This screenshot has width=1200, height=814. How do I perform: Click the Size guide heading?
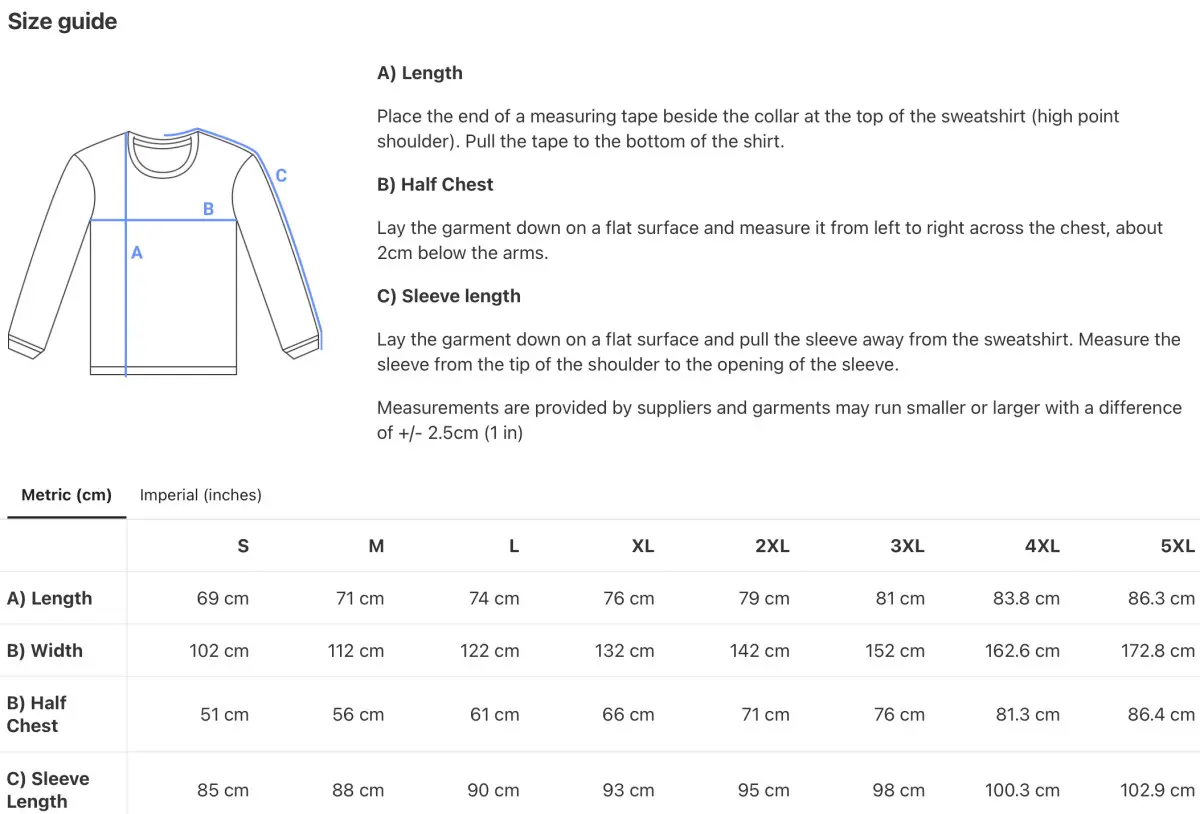click(62, 21)
